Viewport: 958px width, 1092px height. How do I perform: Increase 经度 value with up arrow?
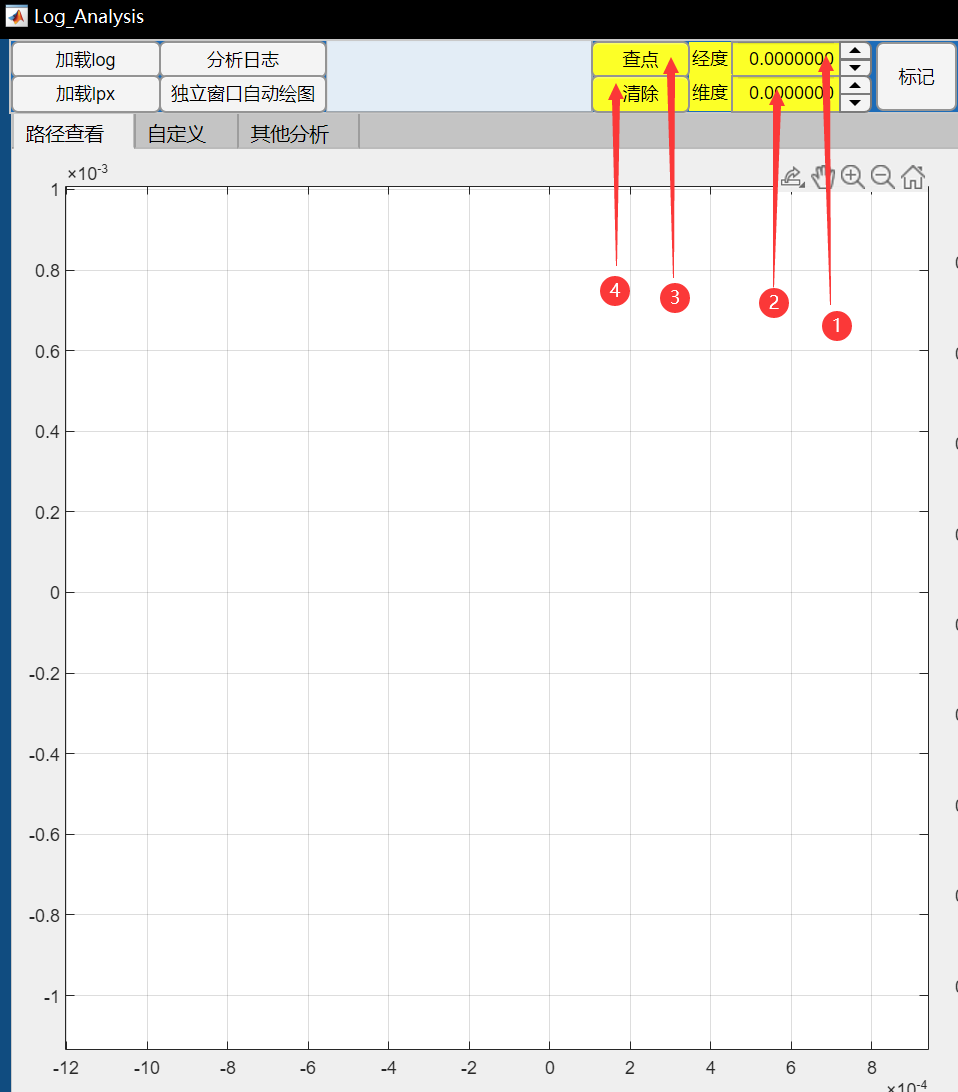[x=855, y=51]
